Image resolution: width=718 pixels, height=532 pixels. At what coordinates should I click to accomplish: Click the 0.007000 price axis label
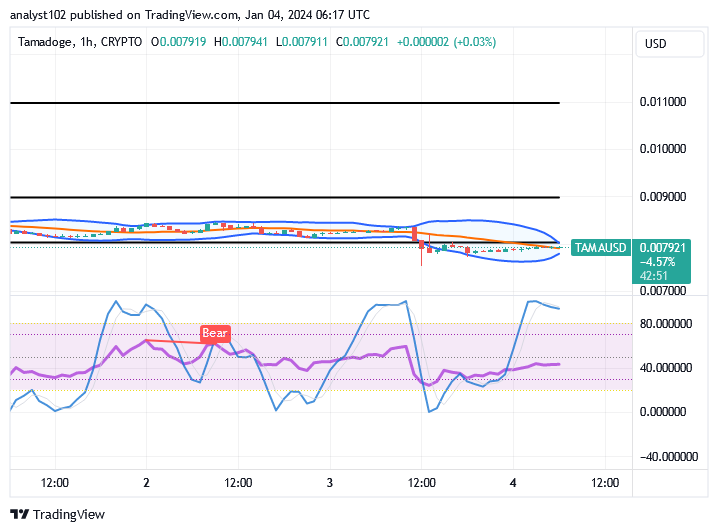click(x=663, y=291)
